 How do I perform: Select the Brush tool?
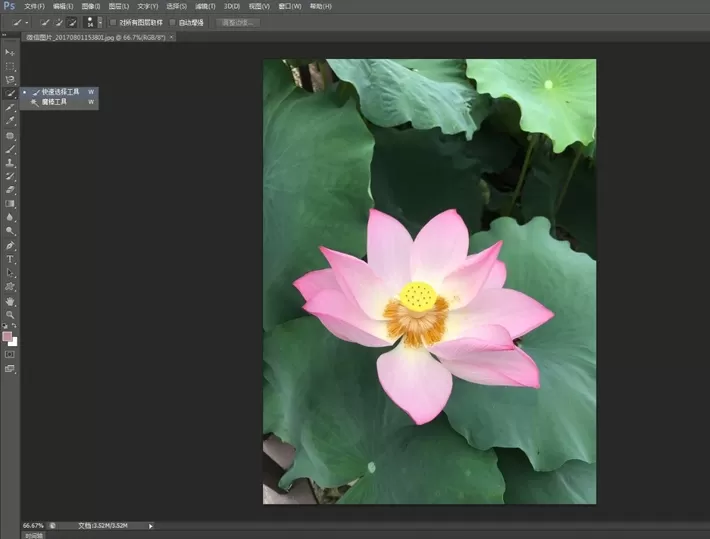click(x=10, y=149)
